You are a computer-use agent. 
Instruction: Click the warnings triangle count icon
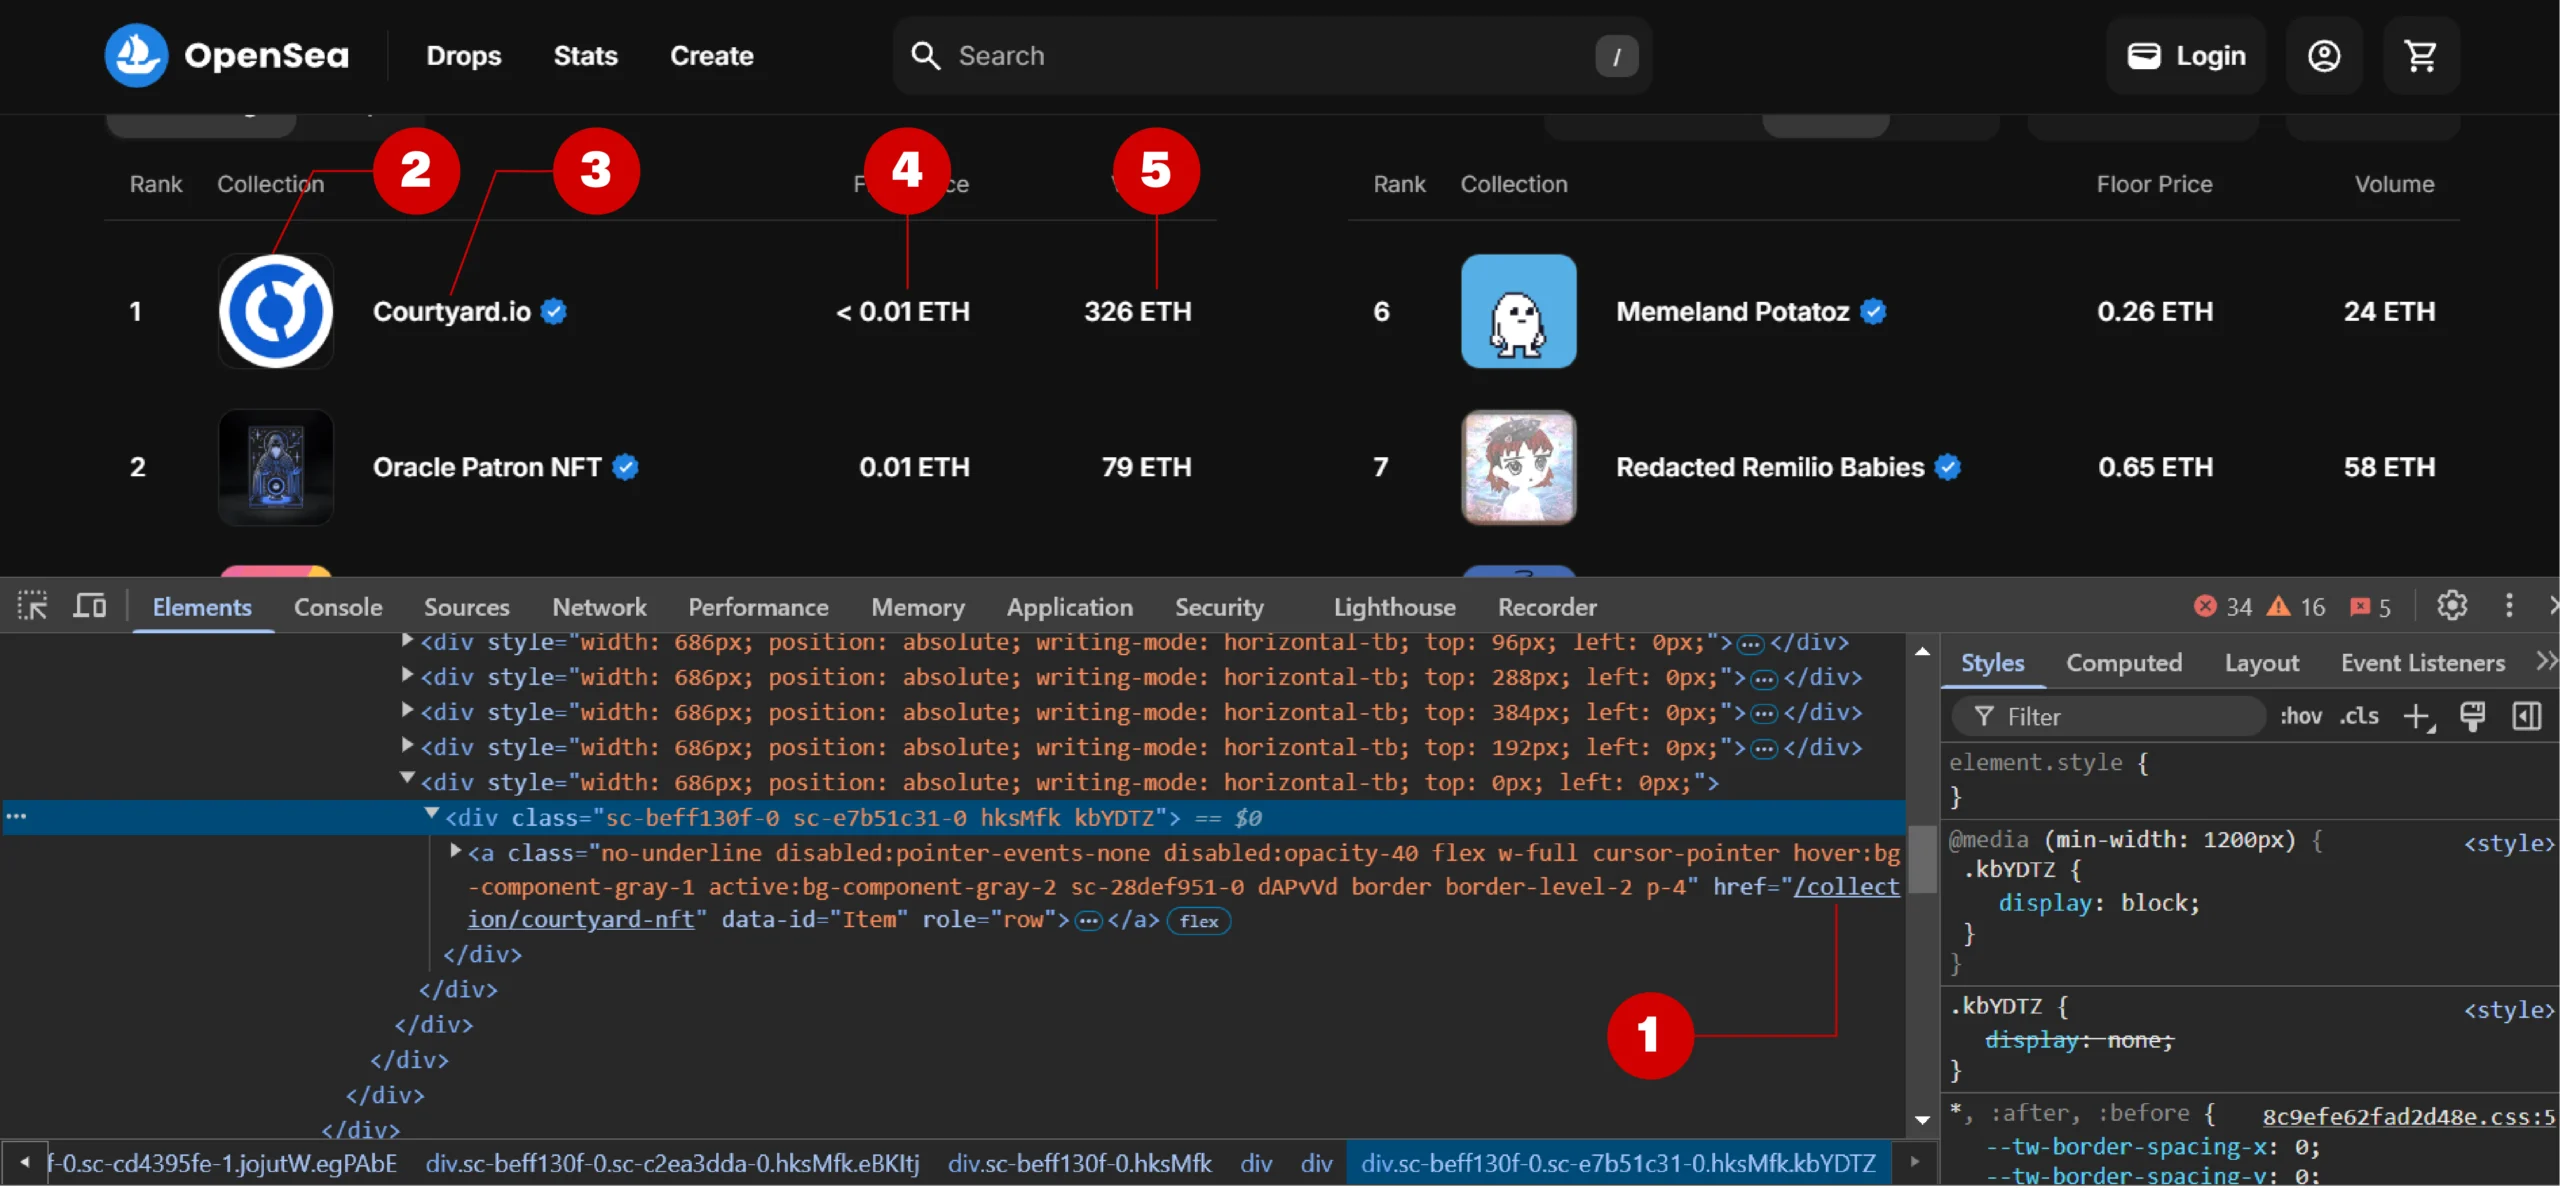coord(2278,607)
